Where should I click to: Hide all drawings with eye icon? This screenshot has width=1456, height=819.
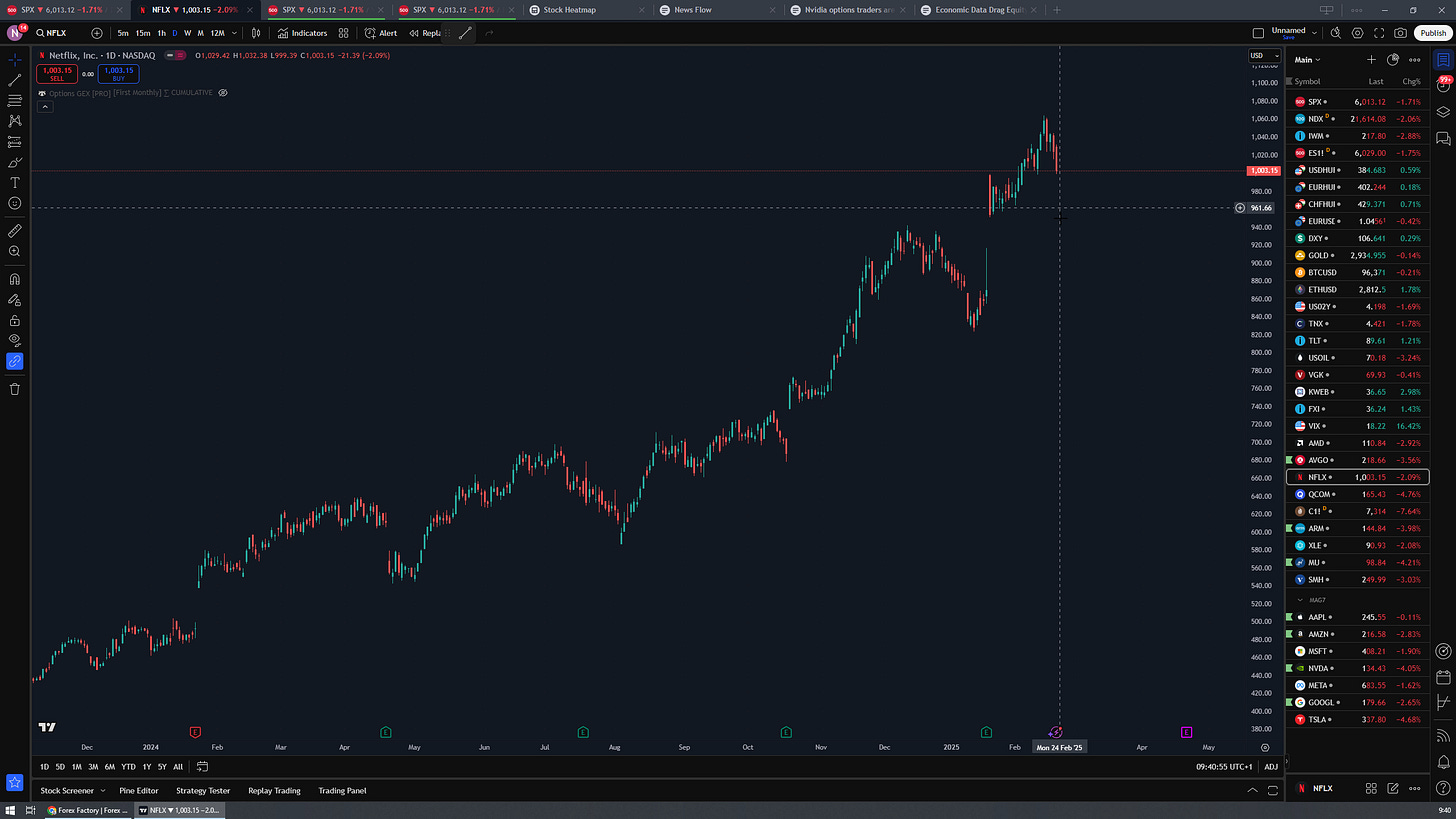click(15, 340)
